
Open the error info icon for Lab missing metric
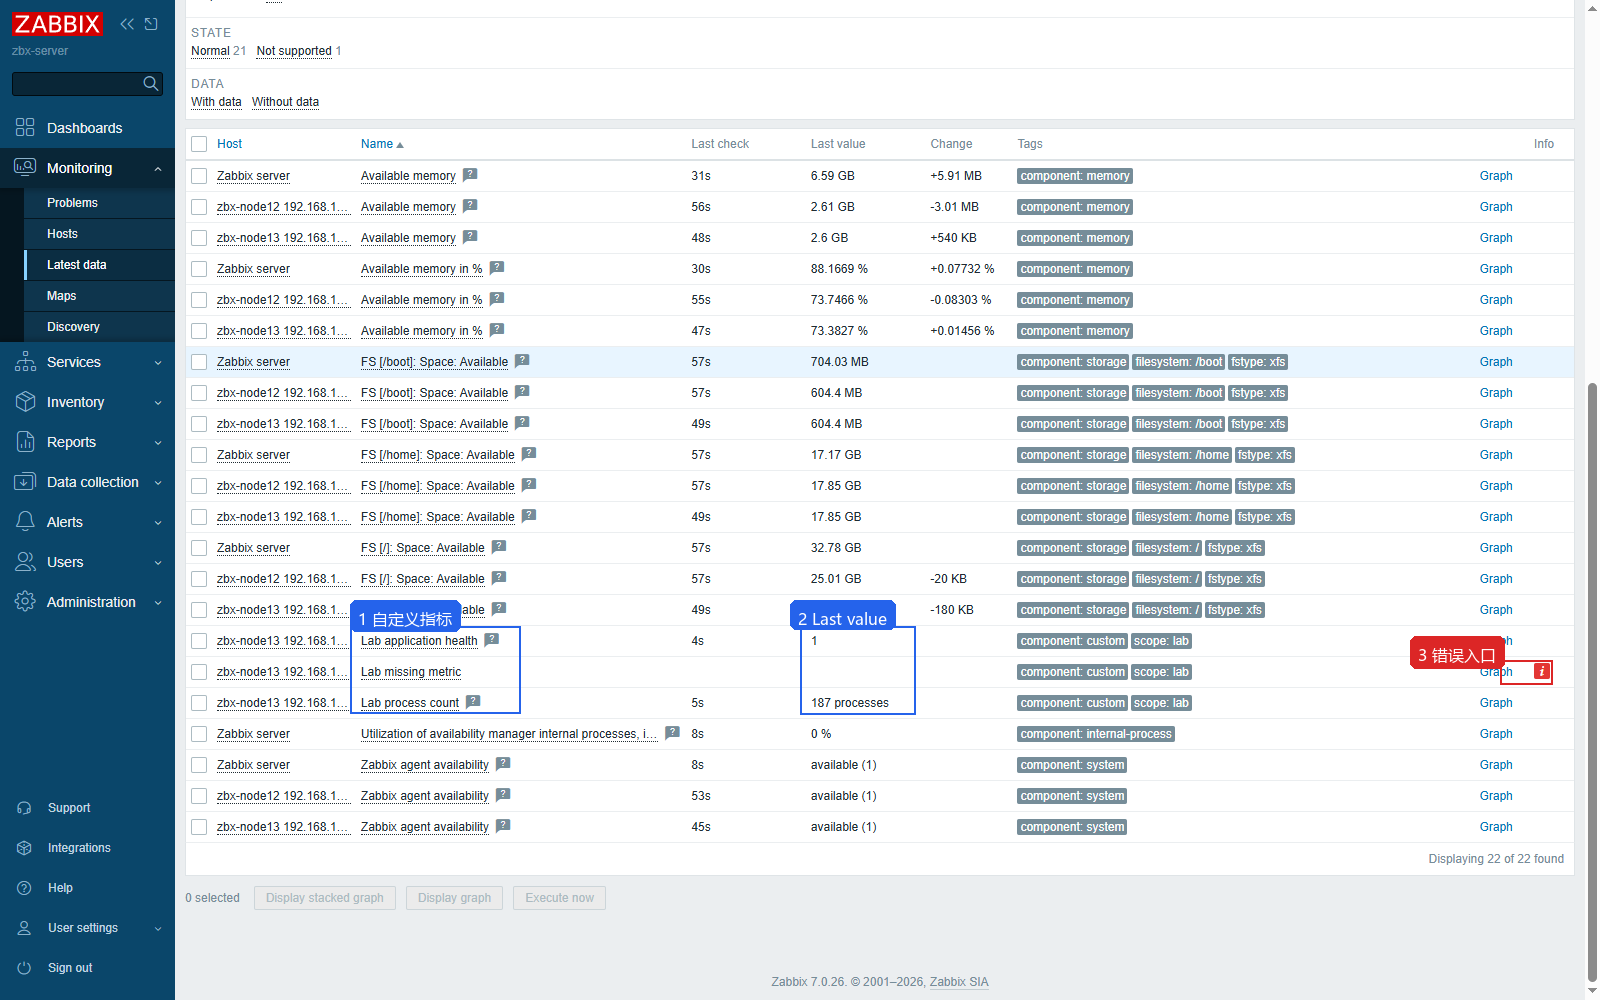(1542, 671)
